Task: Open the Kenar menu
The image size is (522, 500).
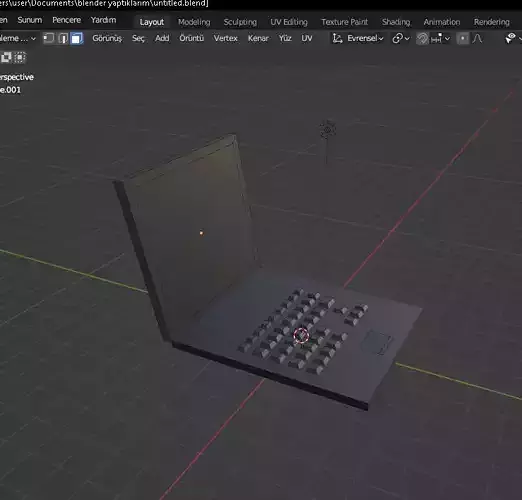Action: pos(258,38)
